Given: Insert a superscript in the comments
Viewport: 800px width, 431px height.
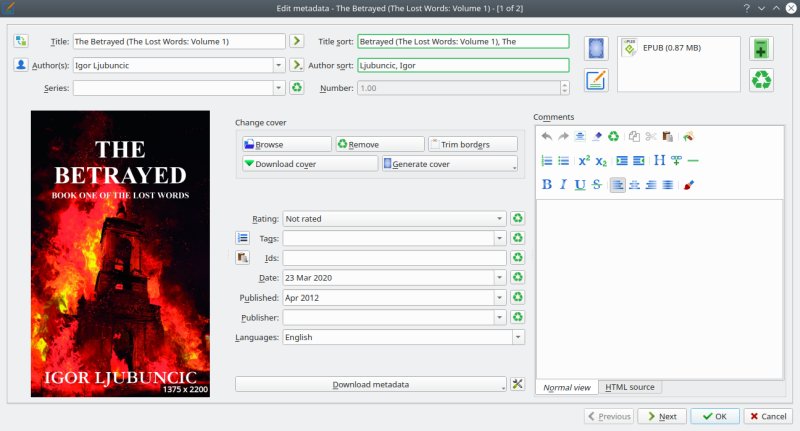Looking at the screenshot, I should pyautogui.click(x=584, y=161).
